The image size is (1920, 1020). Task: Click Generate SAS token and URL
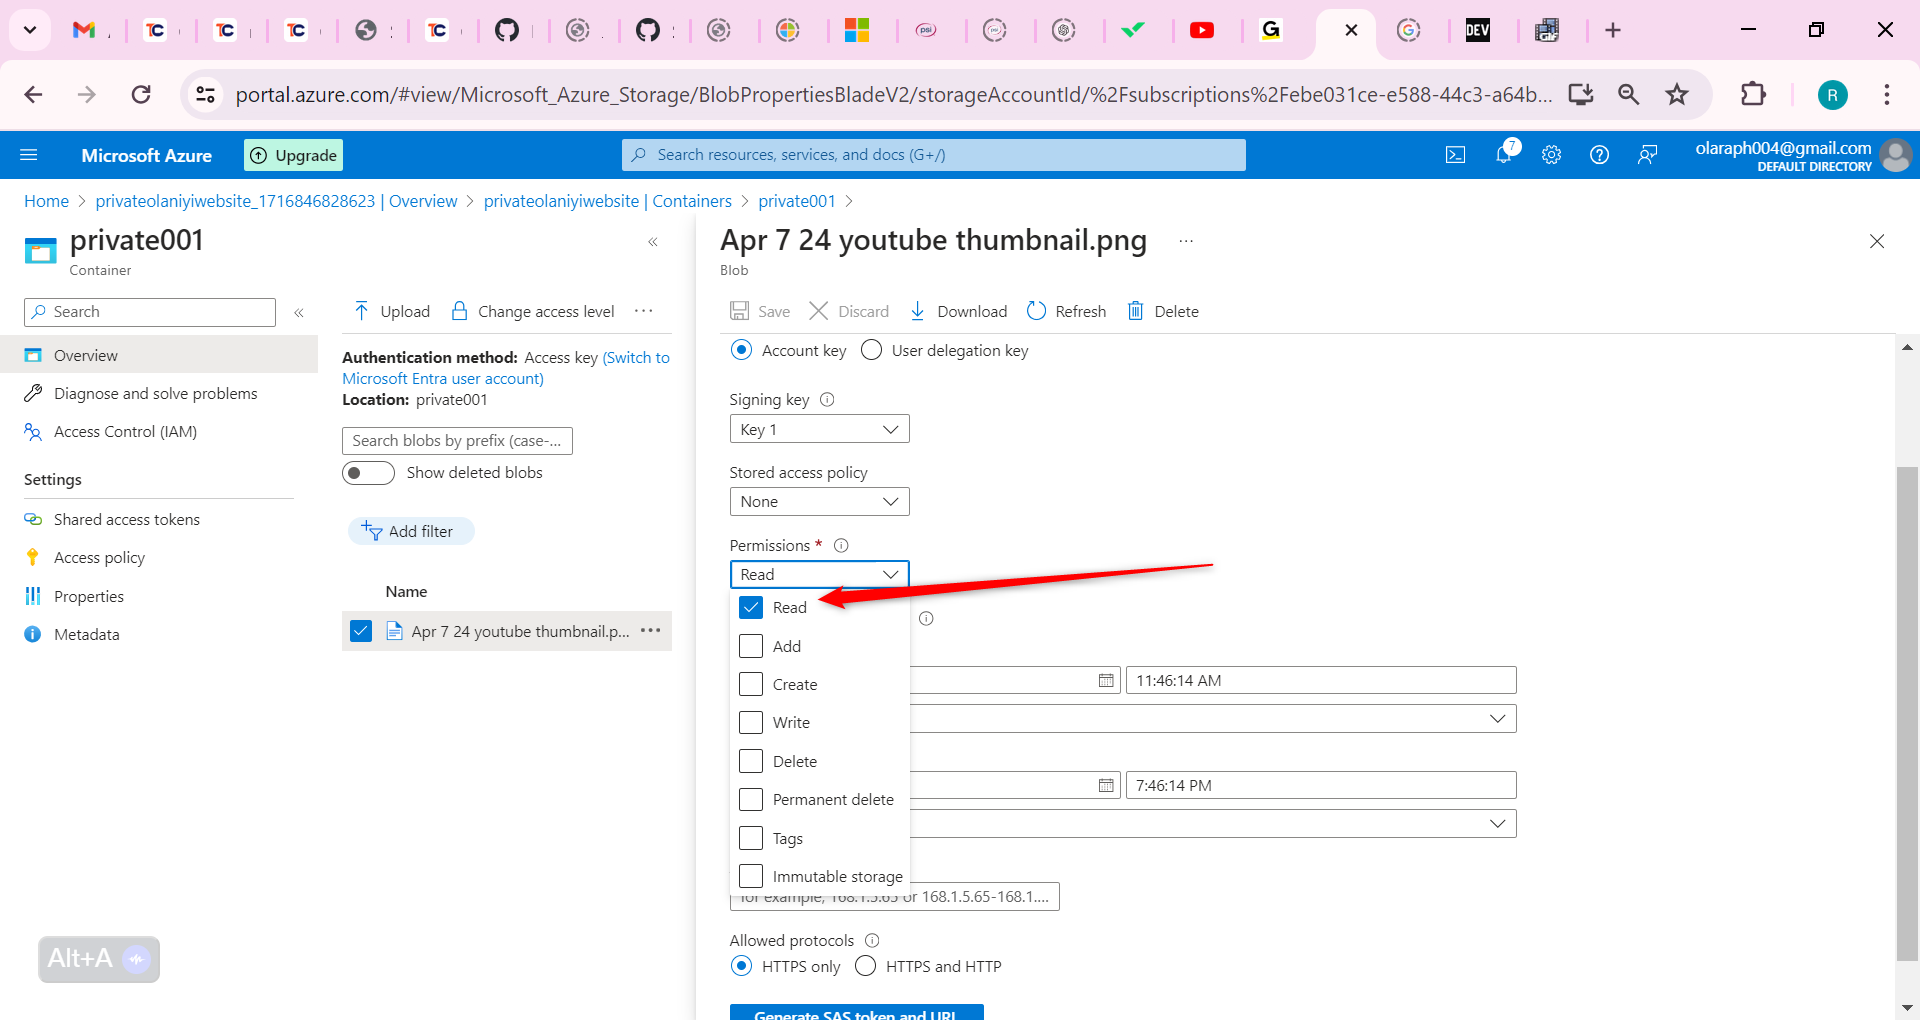tap(856, 1012)
